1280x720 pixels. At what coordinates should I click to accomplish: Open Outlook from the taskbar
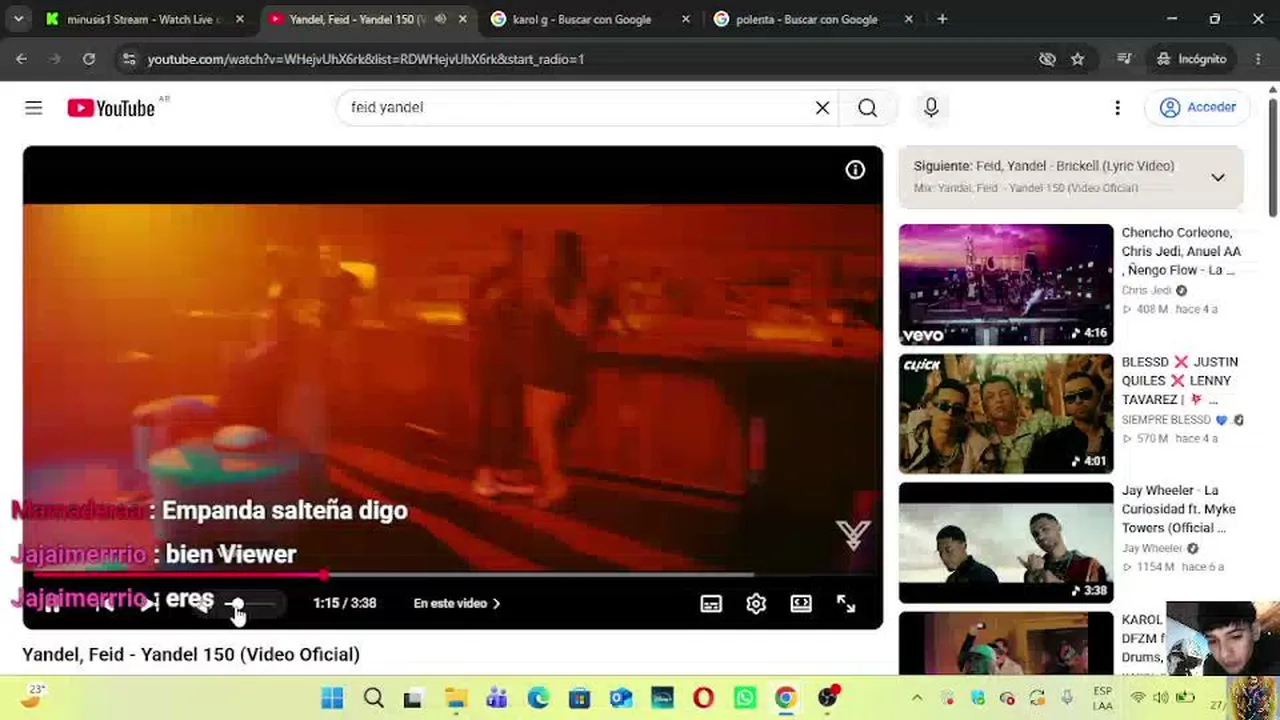click(x=621, y=698)
